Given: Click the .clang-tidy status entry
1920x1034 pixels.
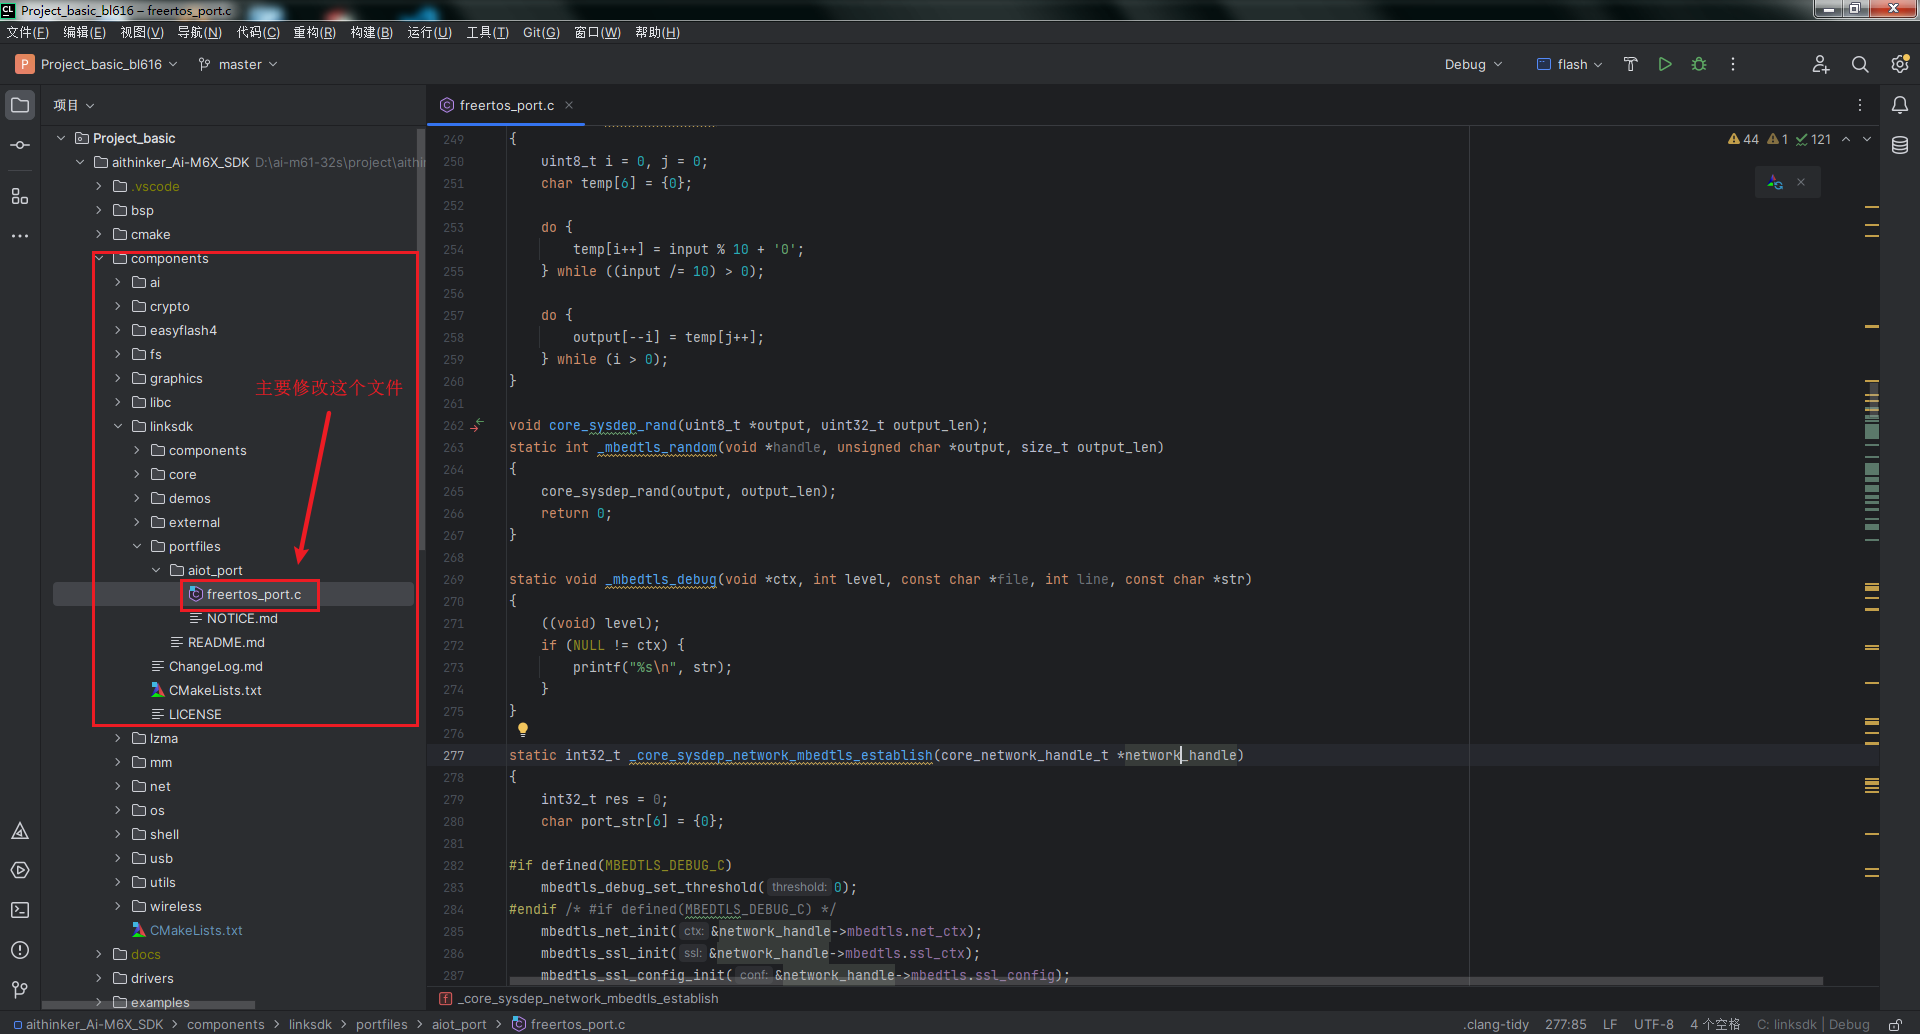Looking at the screenshot, I should click(x=1496, y=1024).
